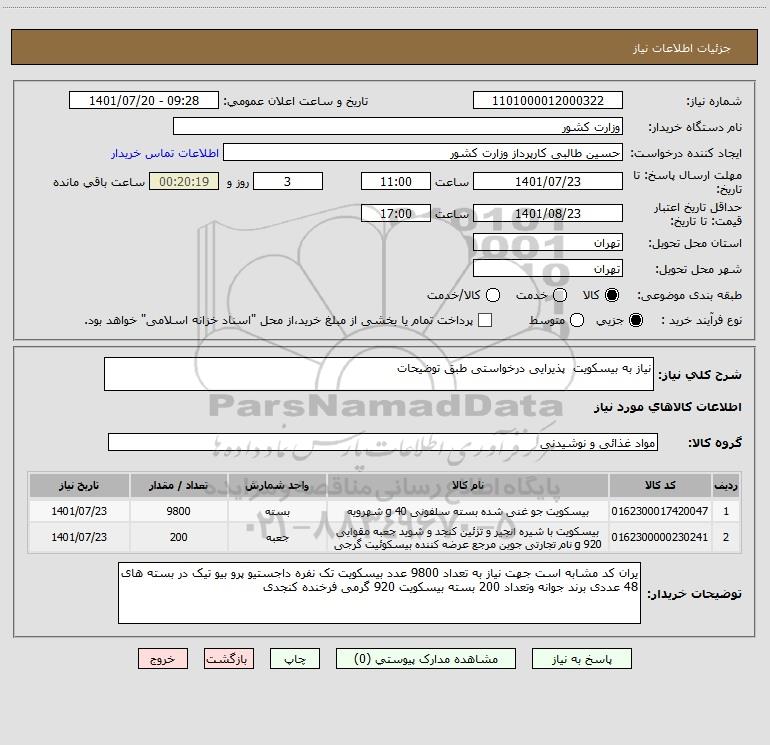Open the اطلاعات تماس خریدار link

pyautogui.click(x=165, y=153)
